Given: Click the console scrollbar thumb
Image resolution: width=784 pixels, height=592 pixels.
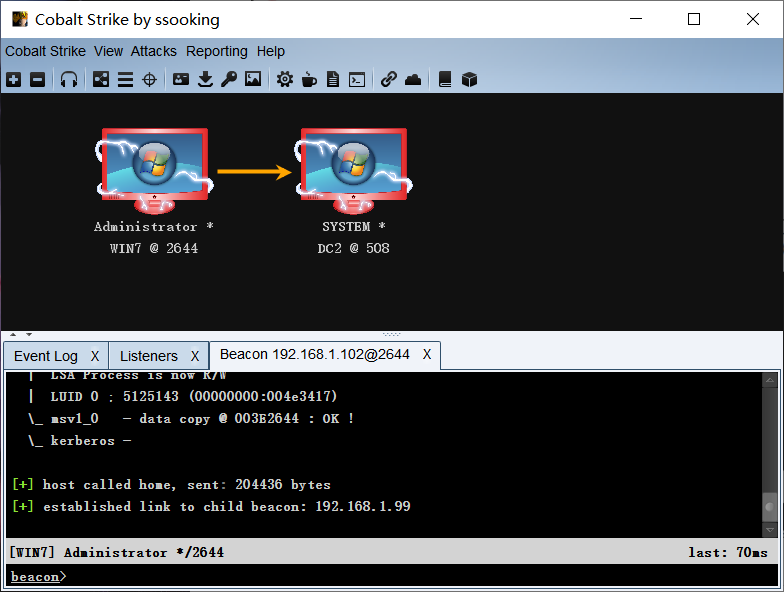Looking at the screenshot, I should pyautogui.click(x=770, y=507).
